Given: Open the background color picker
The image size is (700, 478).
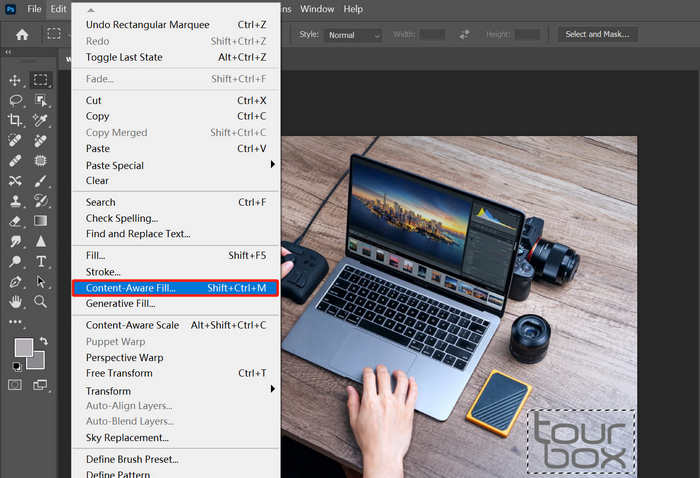Looking at the screenshot, I should pos(38,362).
